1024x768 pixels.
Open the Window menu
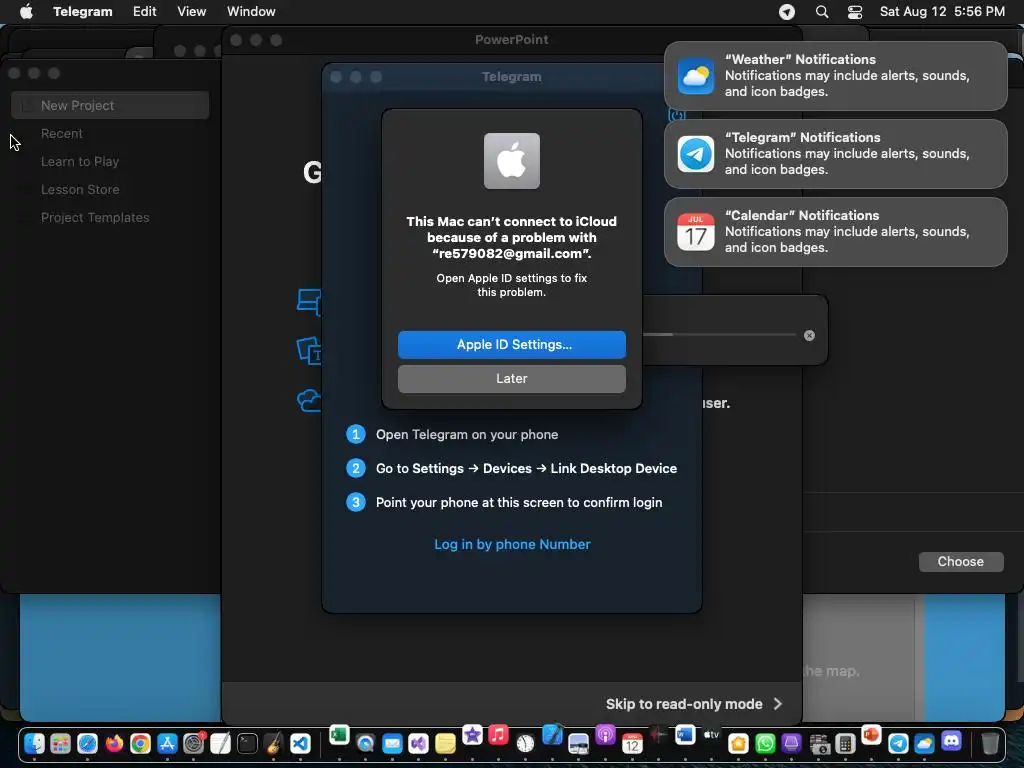click(251, 11)
